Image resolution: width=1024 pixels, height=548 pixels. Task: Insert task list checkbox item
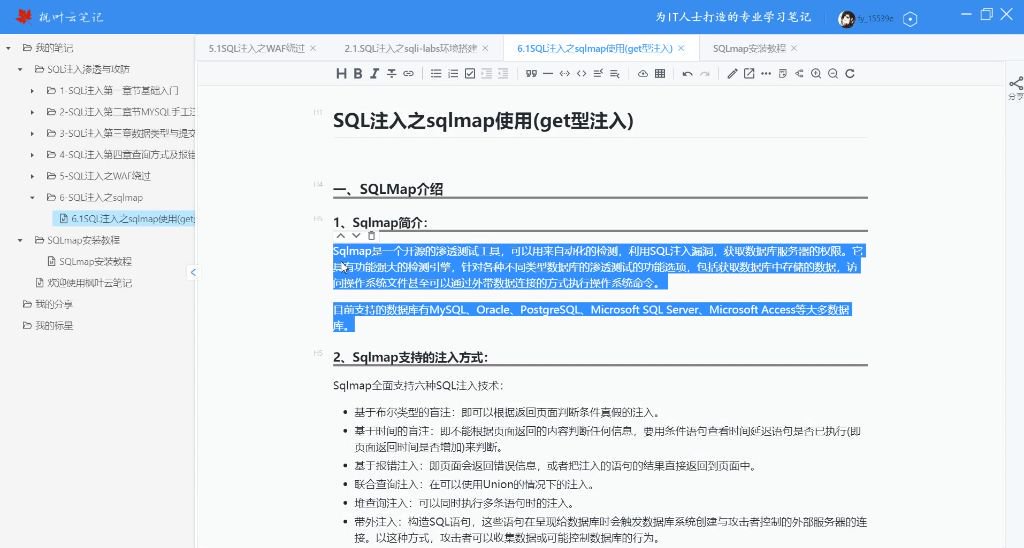[x=470, y=73]
